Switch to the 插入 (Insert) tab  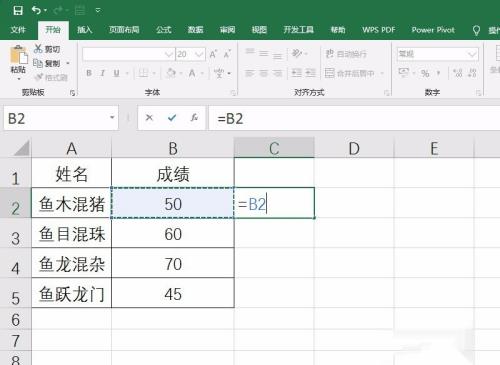pyautogui.click(x=85, y=30)
